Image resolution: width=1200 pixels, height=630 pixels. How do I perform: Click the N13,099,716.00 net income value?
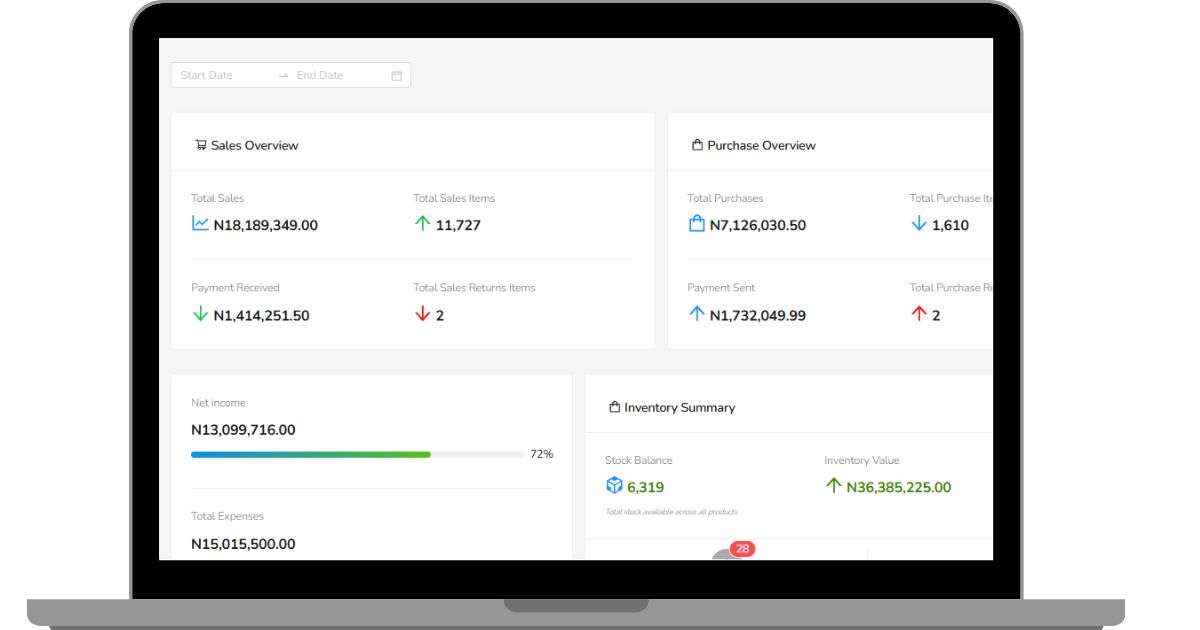tap(243, 430)
